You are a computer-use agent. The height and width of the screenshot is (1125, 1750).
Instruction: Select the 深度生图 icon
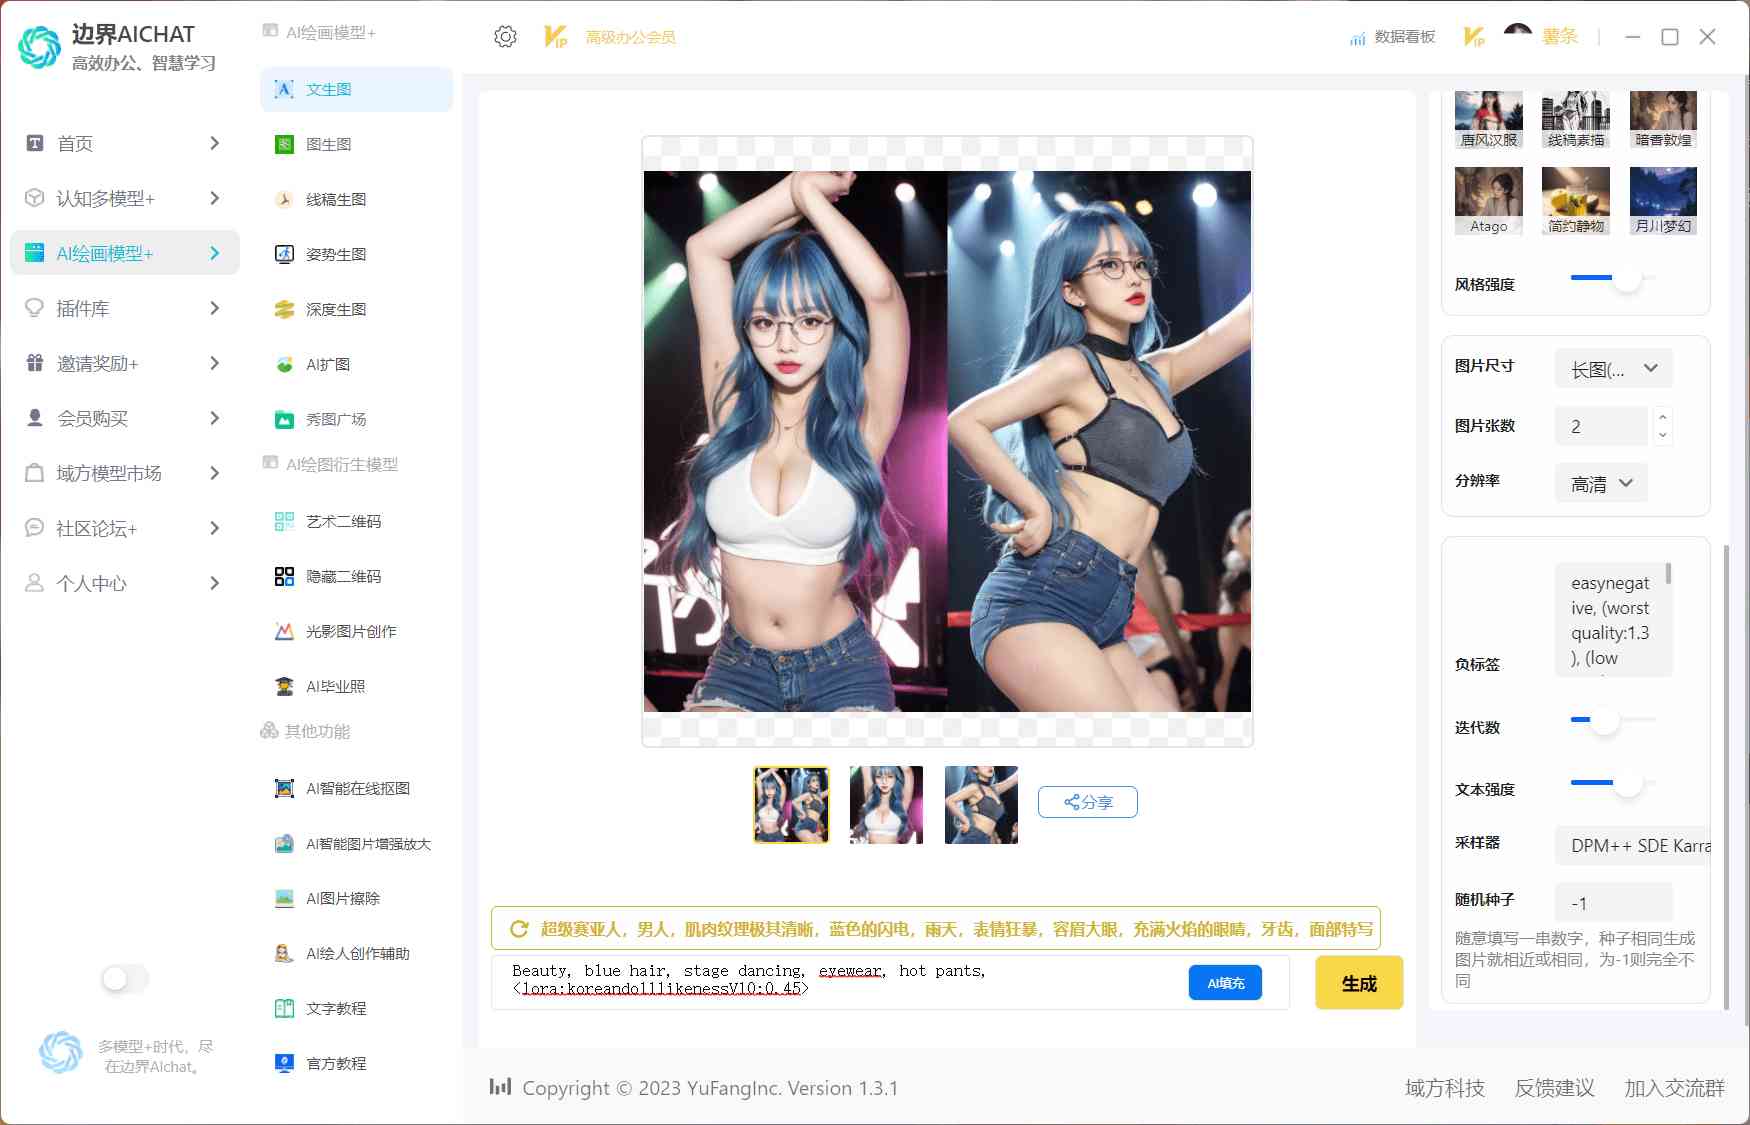(x=284, y=309)
